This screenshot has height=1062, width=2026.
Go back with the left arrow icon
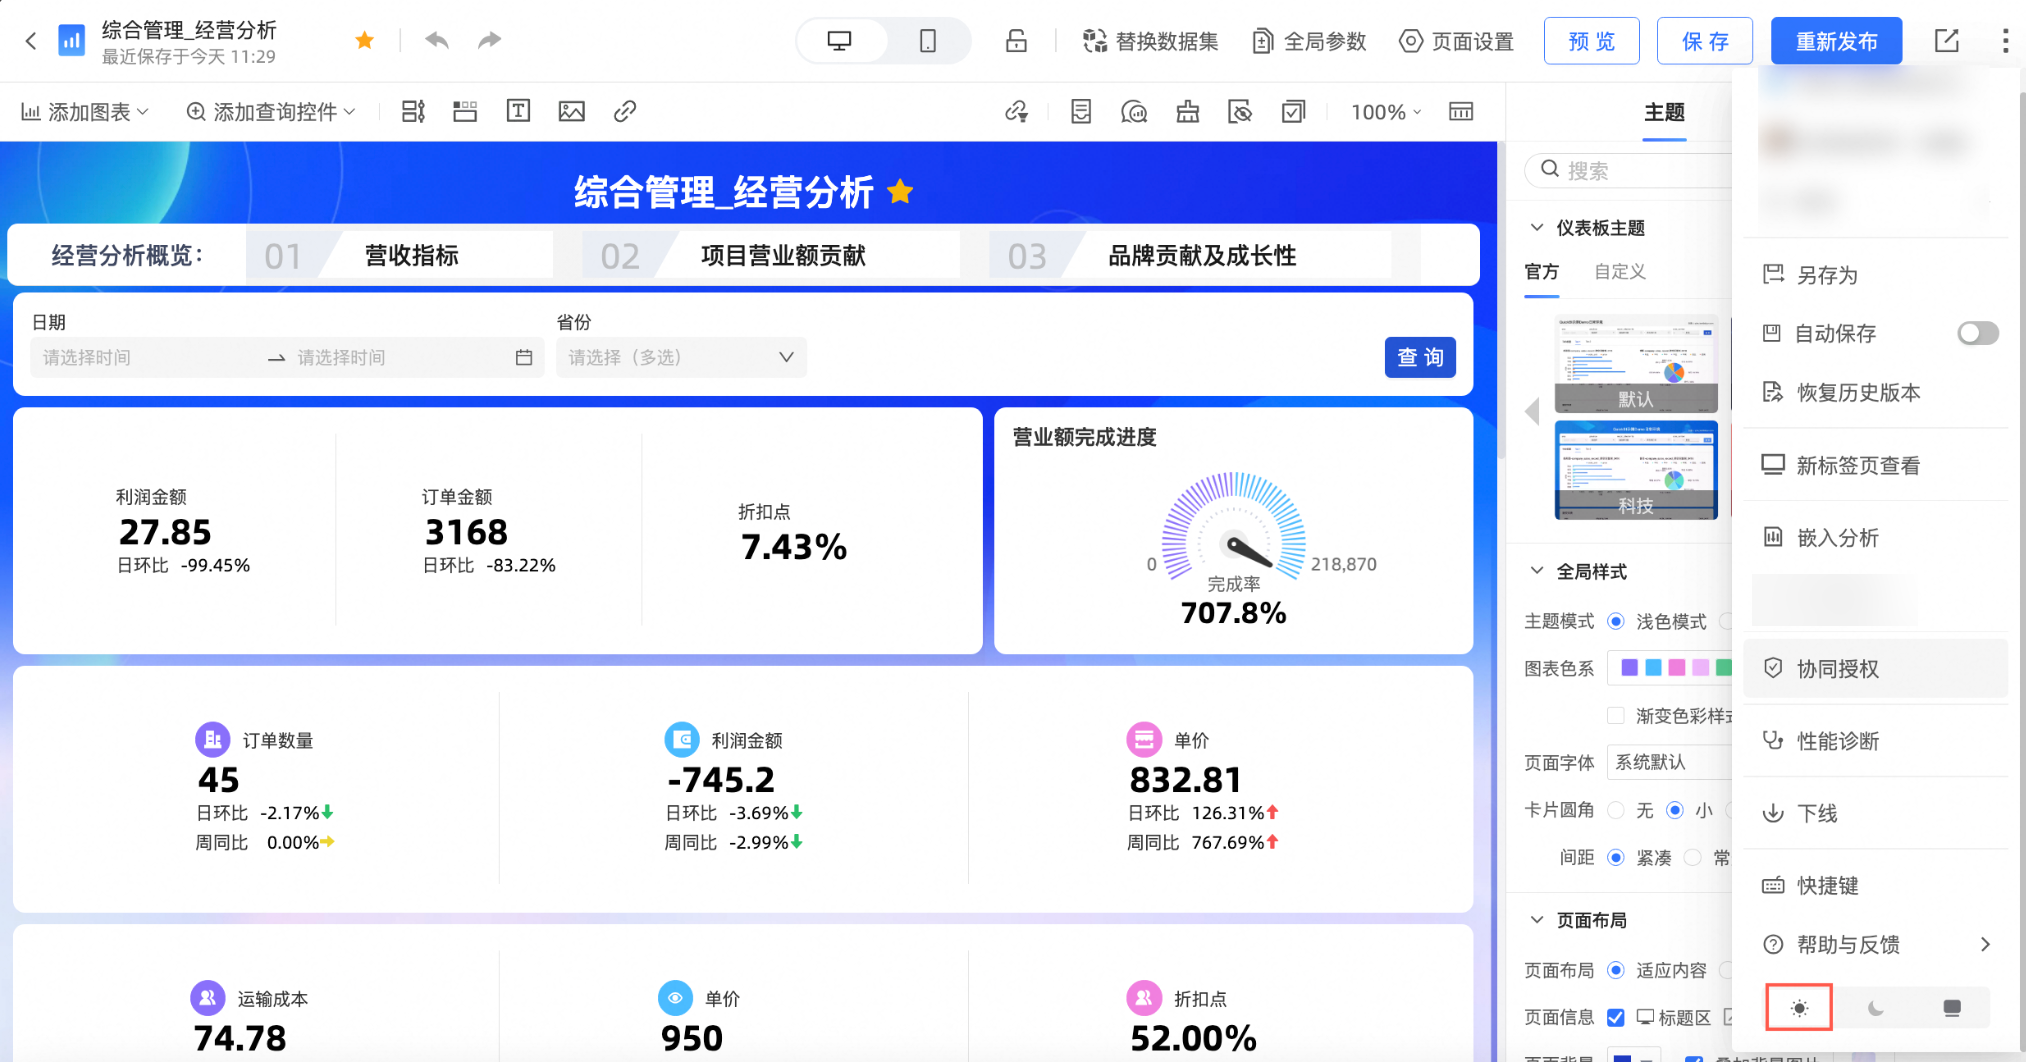[x=31, y=41]
